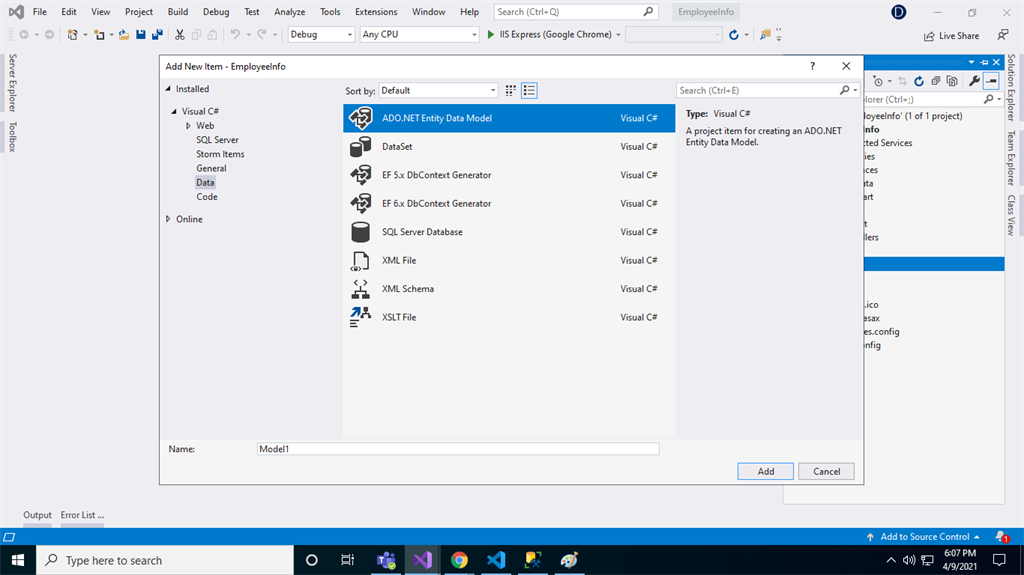Click the Live Share icon
This screenshot has width=1024, height=575.
930,35
